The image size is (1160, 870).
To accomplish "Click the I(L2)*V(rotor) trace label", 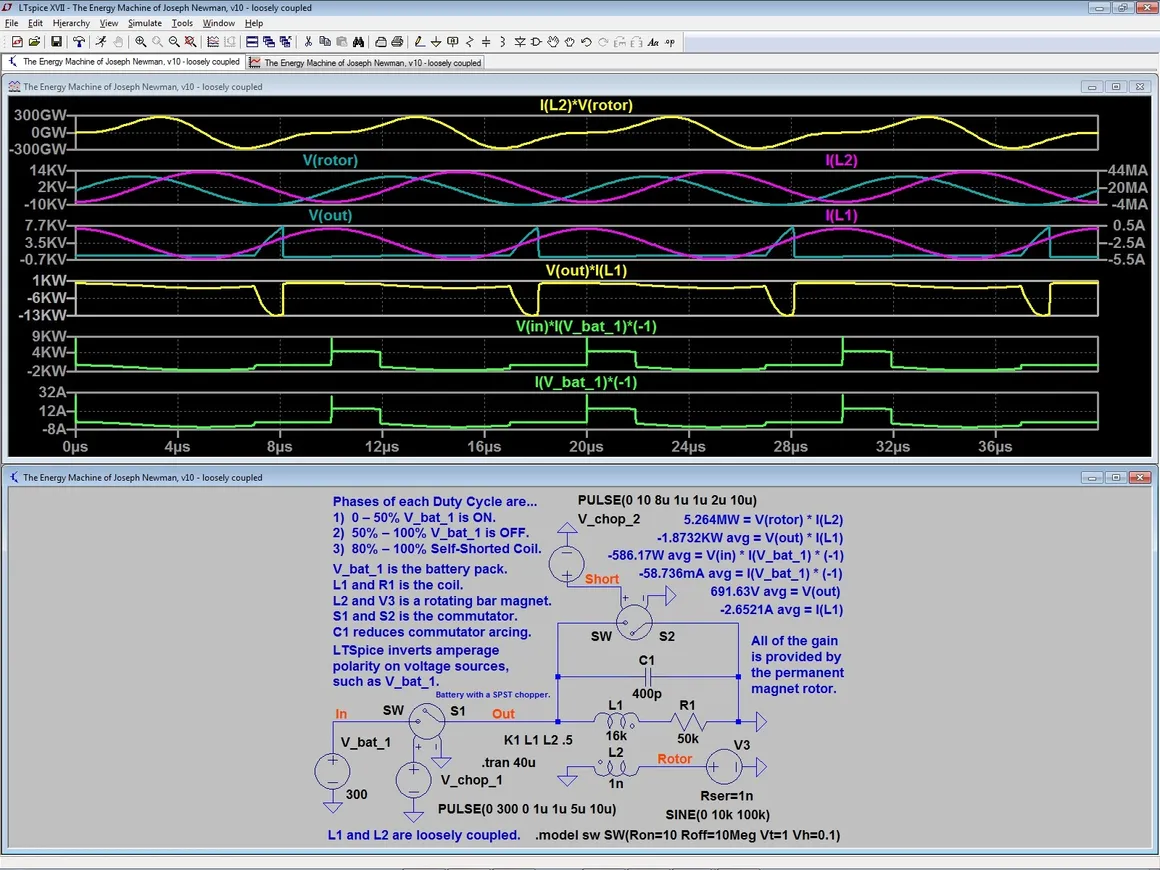I will coord(586,105).
